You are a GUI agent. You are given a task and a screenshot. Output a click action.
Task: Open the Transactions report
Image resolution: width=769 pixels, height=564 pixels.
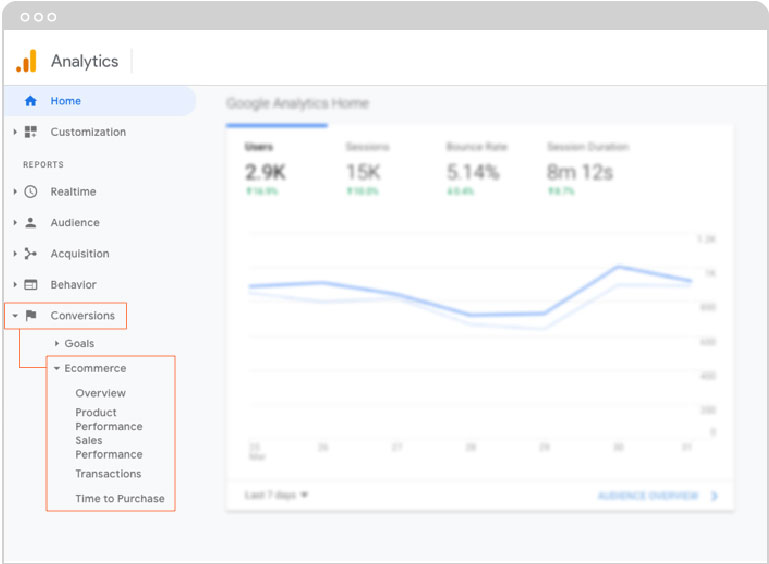tap(108, 474)
